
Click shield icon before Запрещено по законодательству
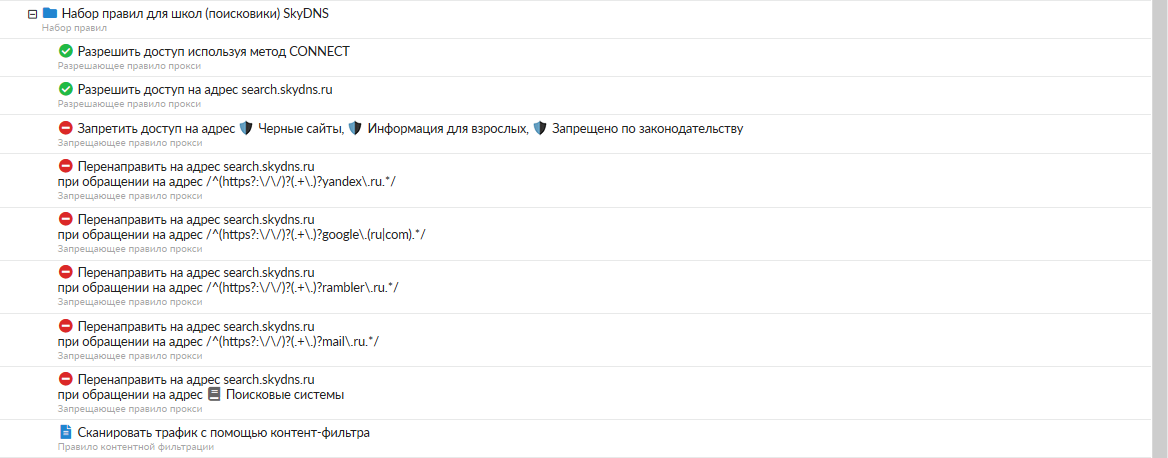coord(540,128)
